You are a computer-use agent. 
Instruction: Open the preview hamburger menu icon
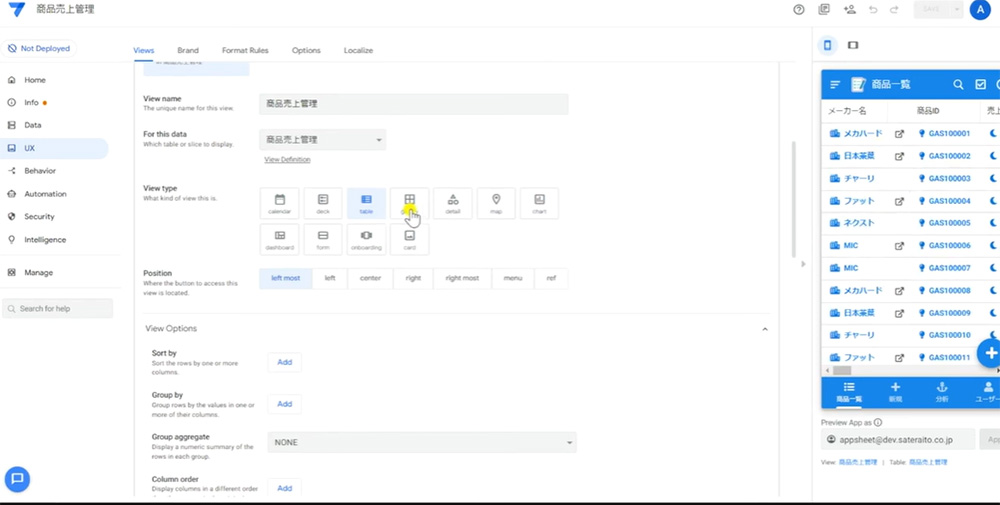coord(835,84)
